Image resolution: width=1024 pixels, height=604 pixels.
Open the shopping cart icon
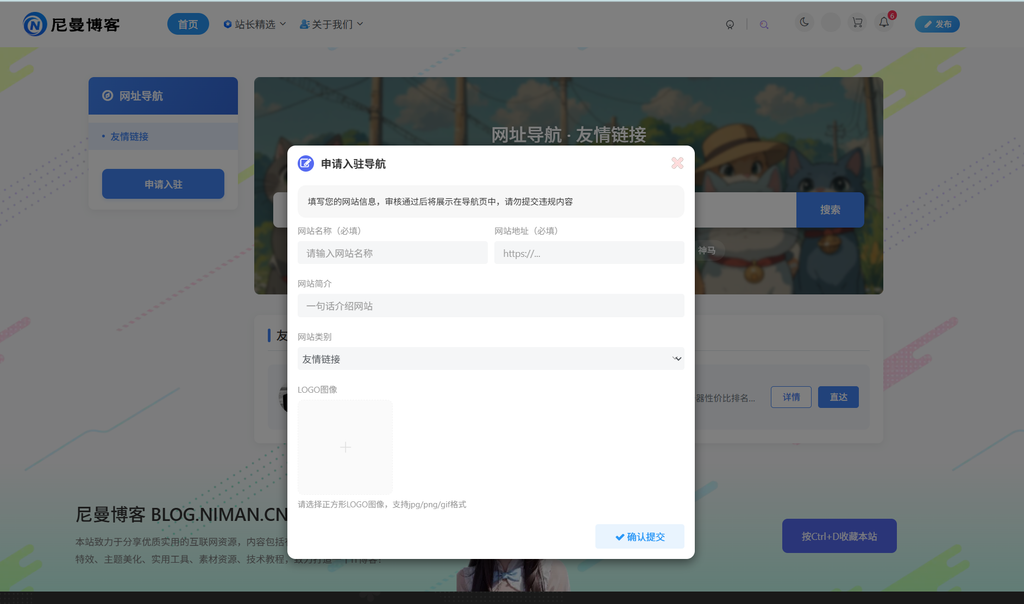857,22
